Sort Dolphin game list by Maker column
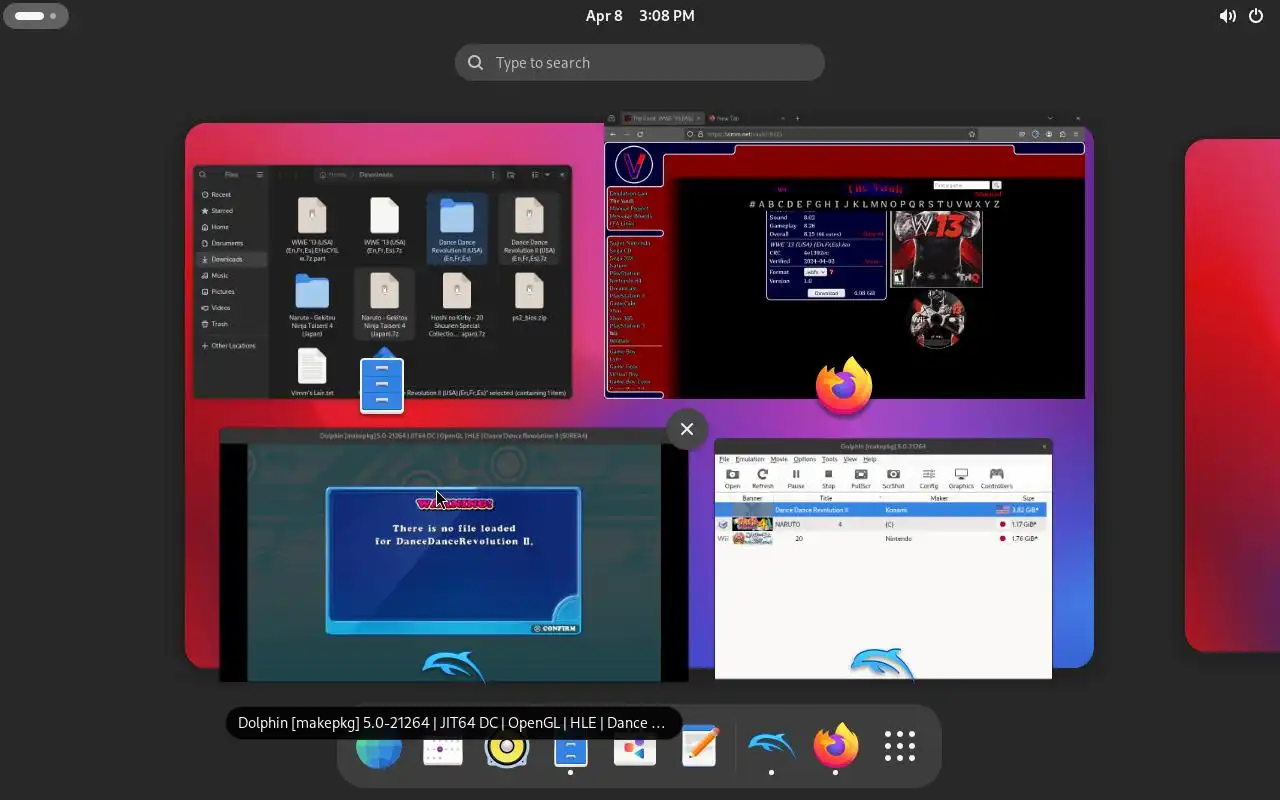 938,497
